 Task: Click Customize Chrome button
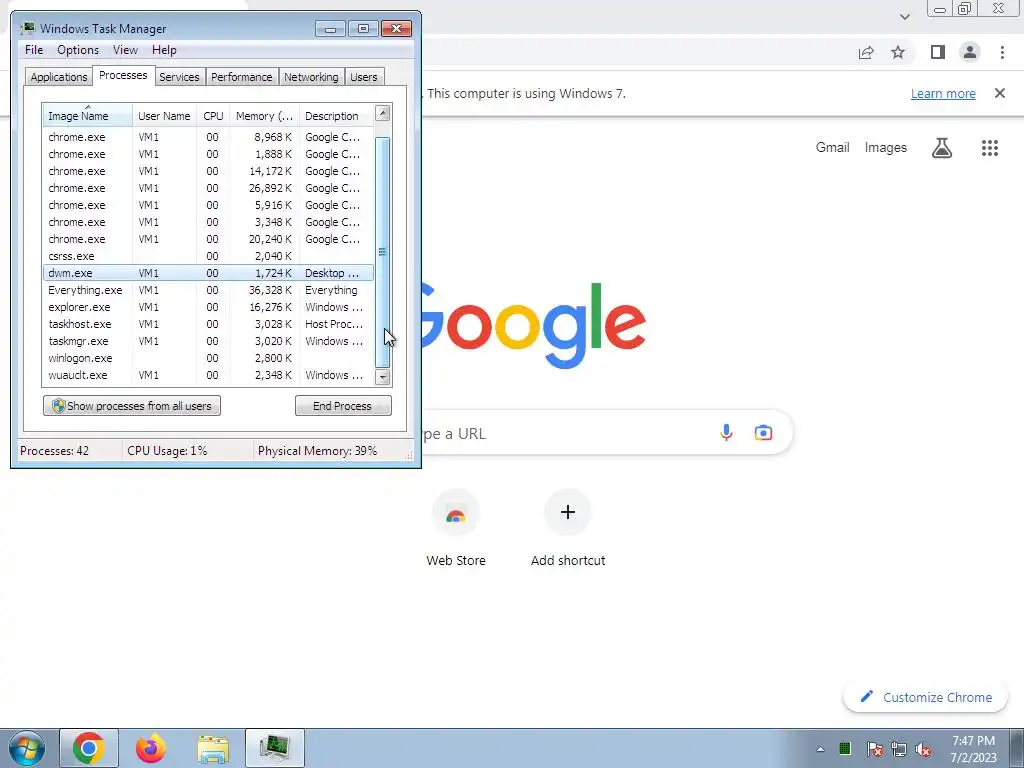point(926,697)
